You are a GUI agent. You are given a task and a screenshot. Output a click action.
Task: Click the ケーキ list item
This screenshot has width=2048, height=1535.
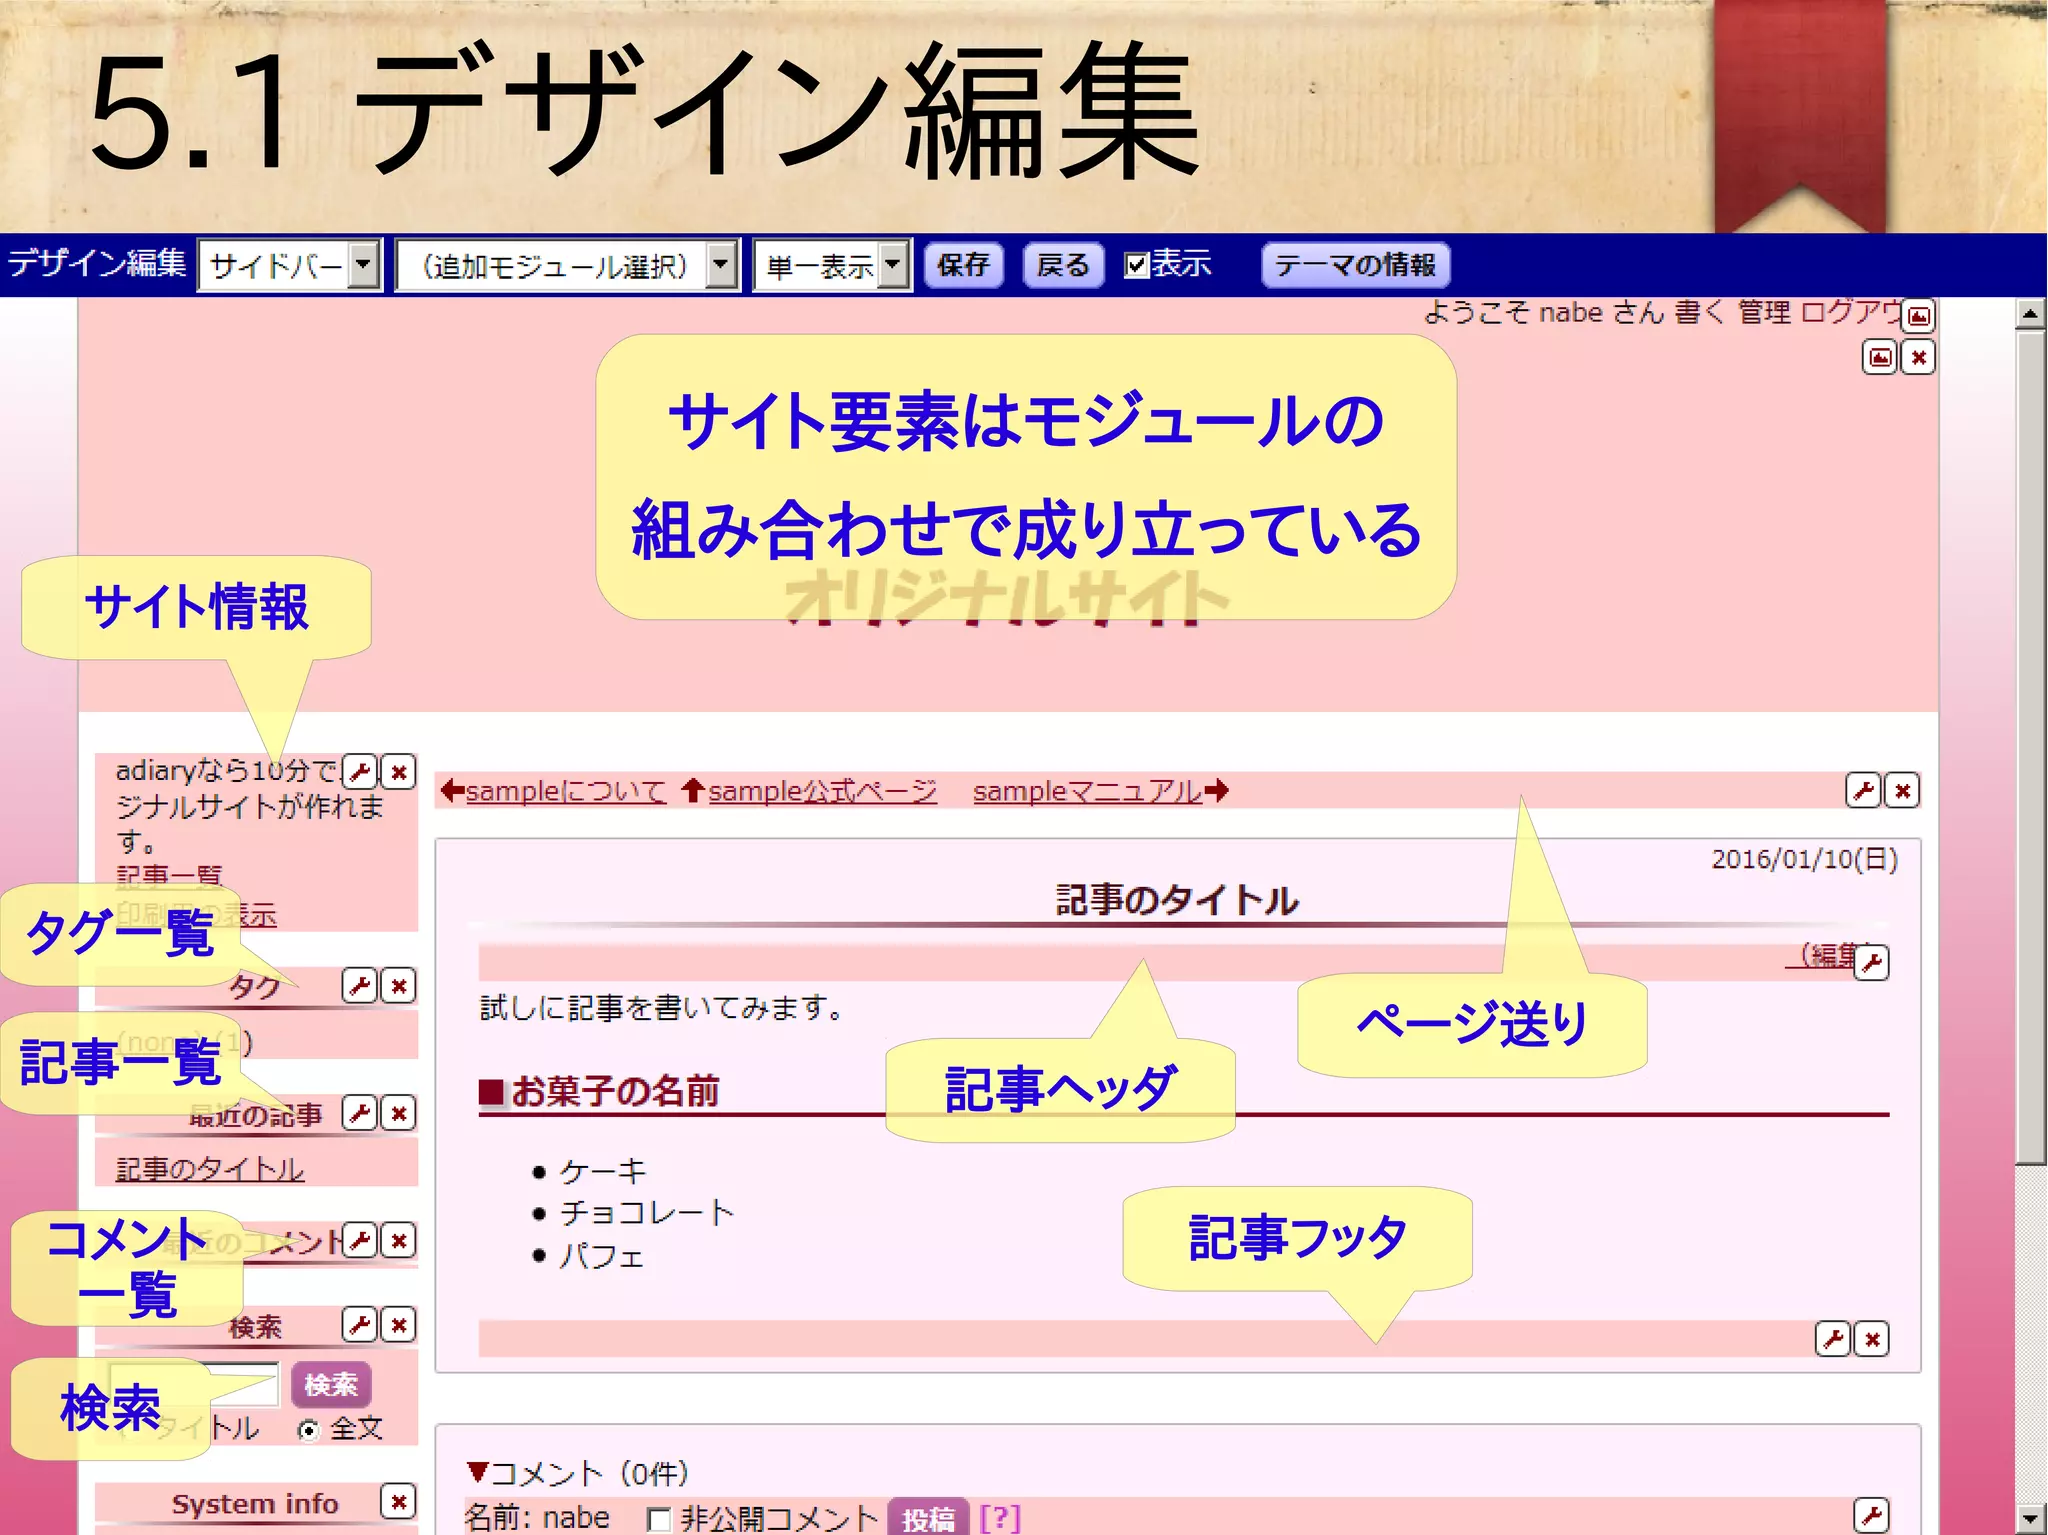603,1171
